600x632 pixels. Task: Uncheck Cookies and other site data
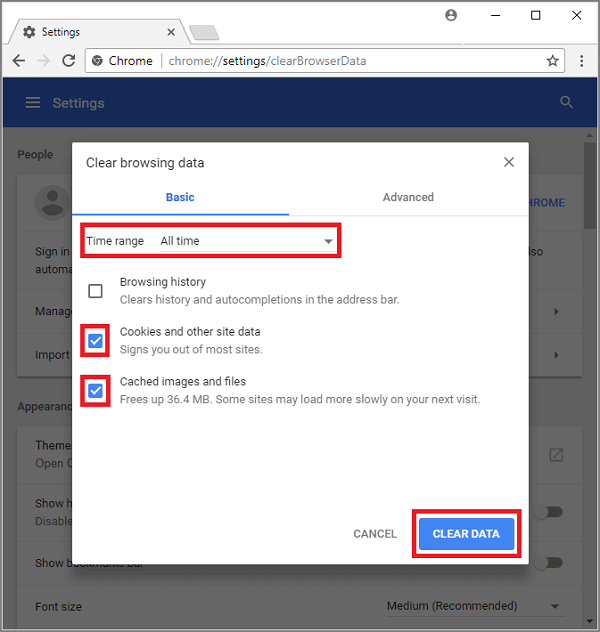[x=95, y=341]
